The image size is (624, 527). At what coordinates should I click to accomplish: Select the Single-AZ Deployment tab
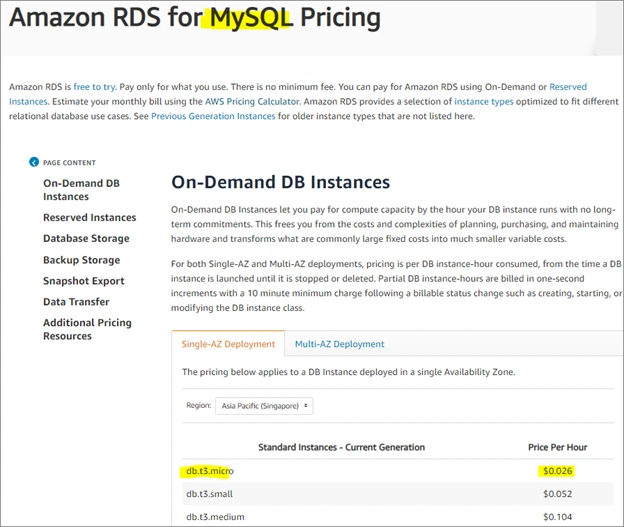click(x=228, y=344)
